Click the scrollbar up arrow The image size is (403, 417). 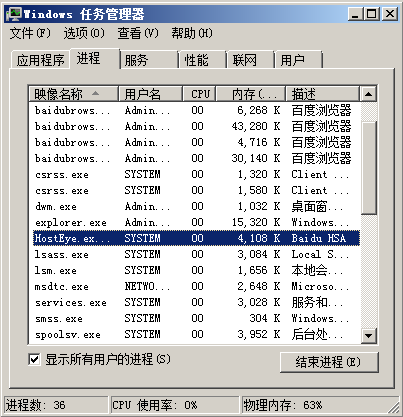pos(369,94)
